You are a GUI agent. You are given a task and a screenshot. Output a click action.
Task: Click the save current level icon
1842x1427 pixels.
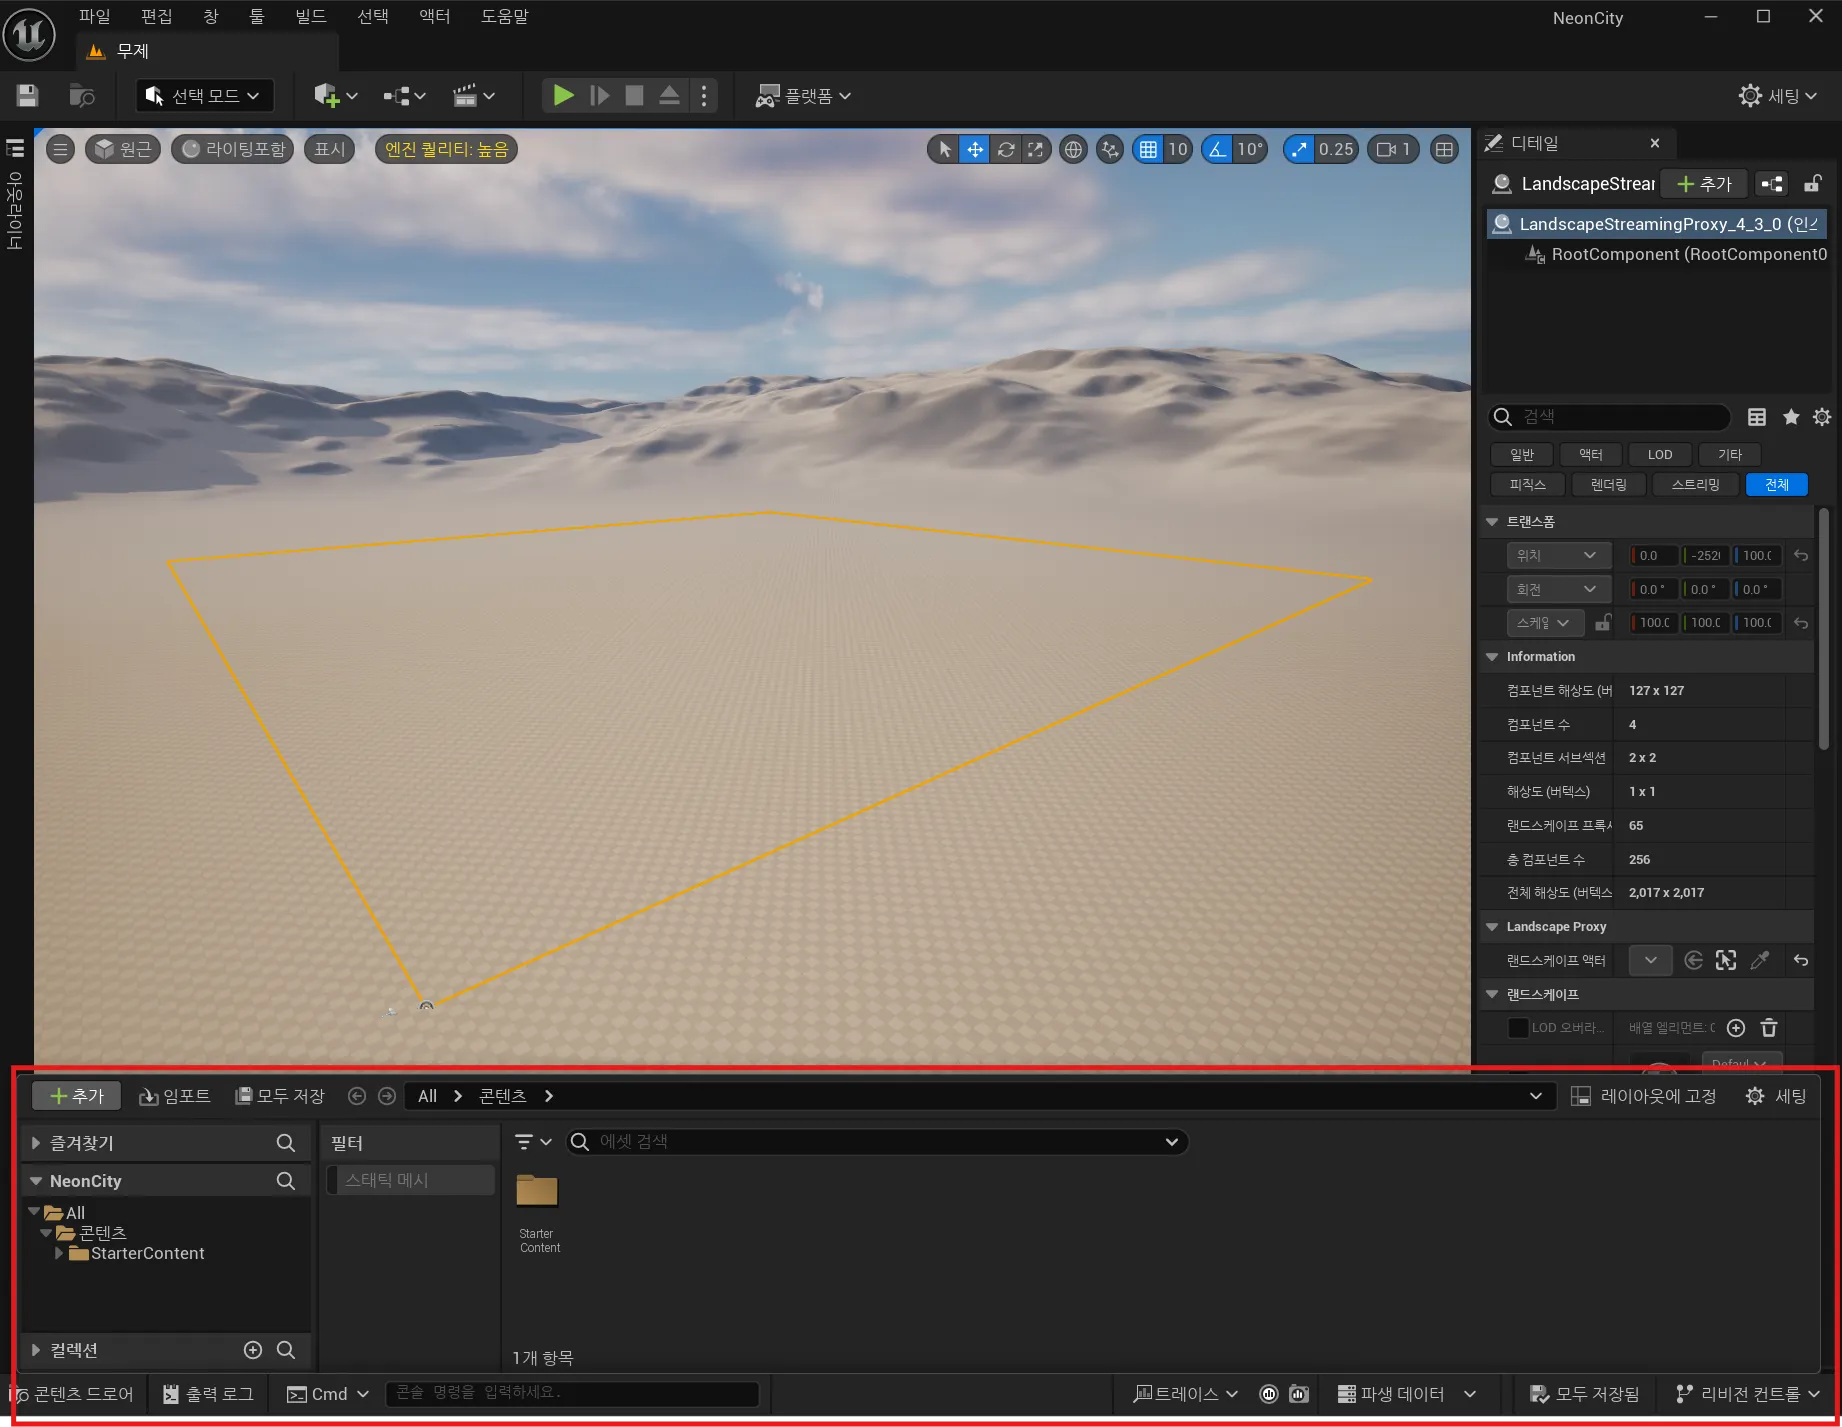pyautogui.click(x=27, y=95)
